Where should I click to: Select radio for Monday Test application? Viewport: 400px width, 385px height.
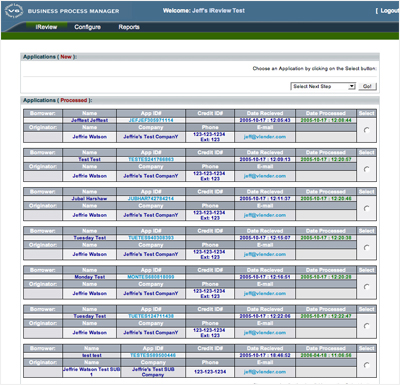pos(367,287)
